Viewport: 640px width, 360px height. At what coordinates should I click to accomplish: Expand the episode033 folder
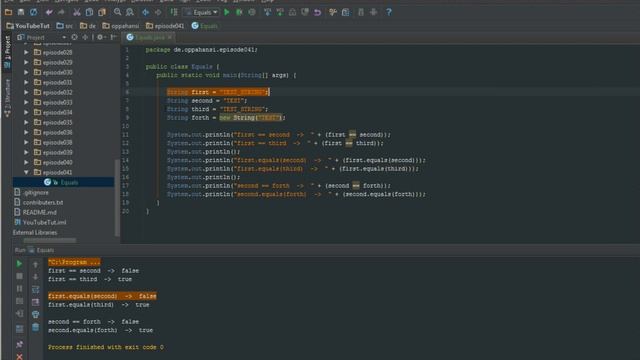tap(27, 102)
